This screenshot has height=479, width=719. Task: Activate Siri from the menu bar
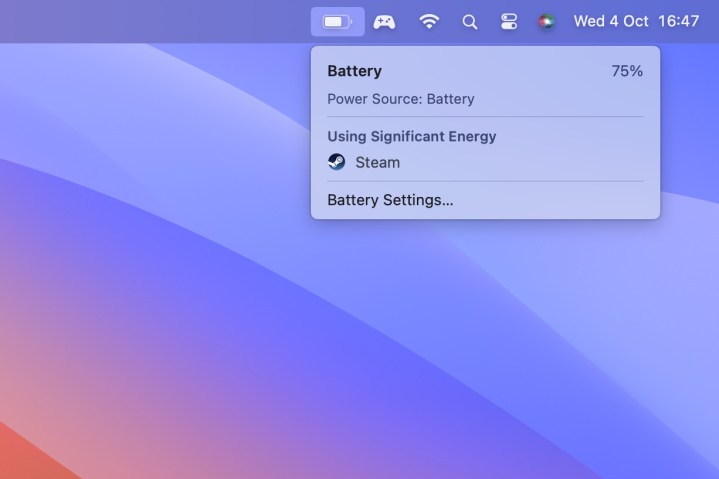click(546, 22)
